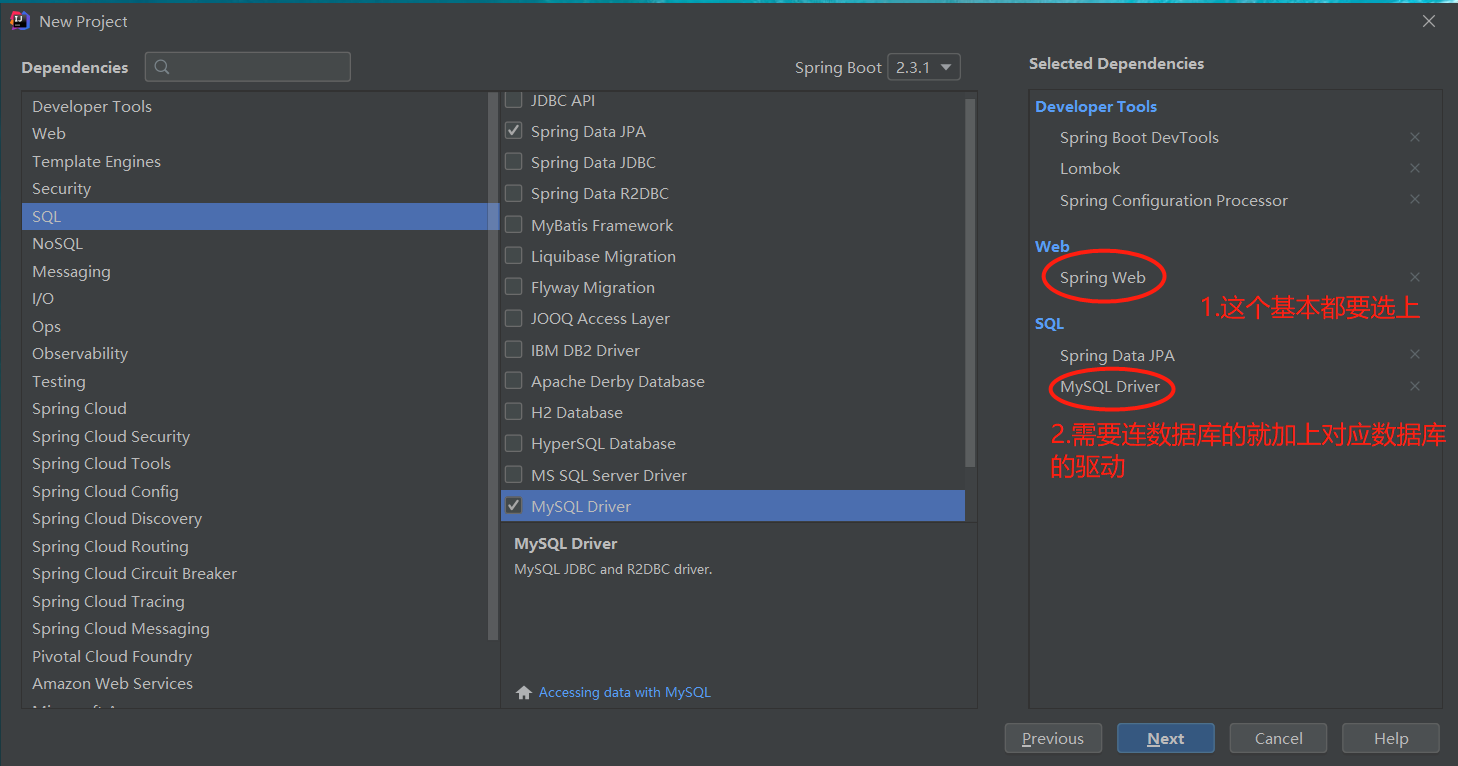Viewport: 1458px width, 766px height.
Task: Remove Spring Web from selected dependencies
Action: pos(1414,277)
